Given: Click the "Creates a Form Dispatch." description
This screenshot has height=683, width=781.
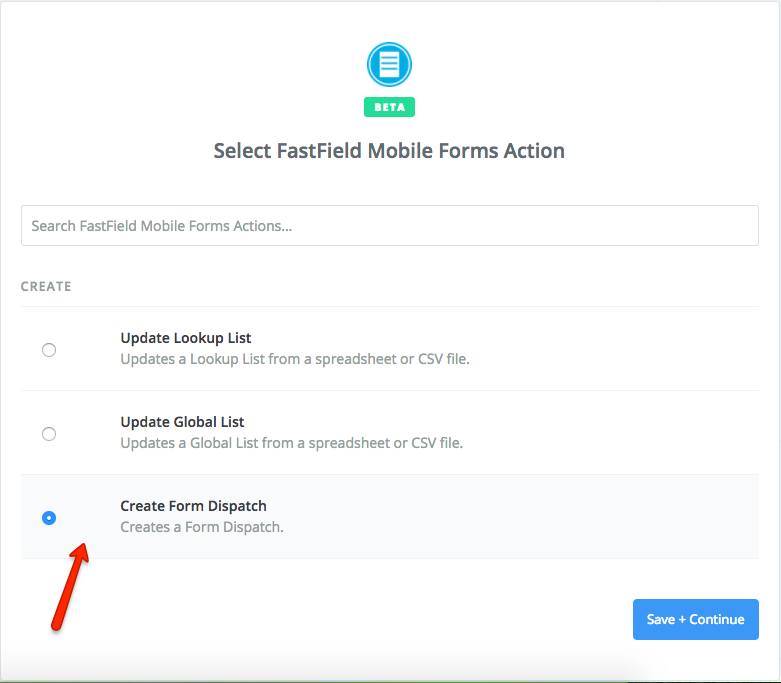Looking at the screenshot, I should [201, 527].
